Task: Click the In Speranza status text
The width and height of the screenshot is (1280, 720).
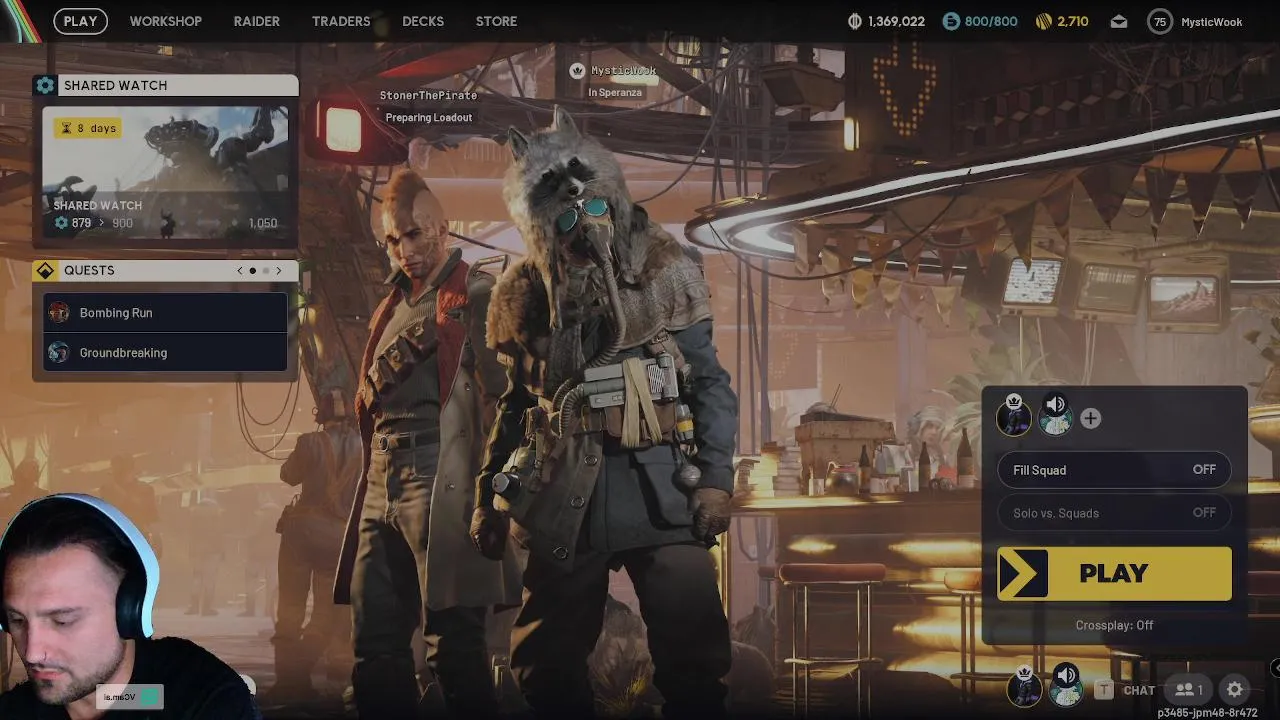Action: [x=615, y=93]
